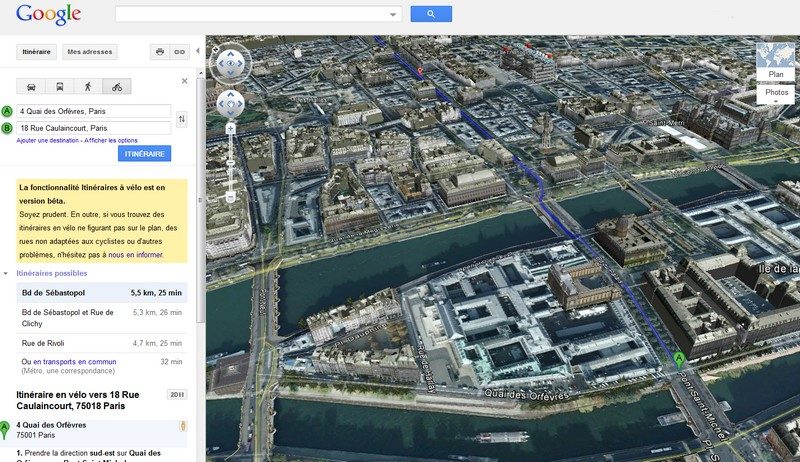Switch to walking directions icon
This screenshot has height=462, width=800.
(88, 87)
